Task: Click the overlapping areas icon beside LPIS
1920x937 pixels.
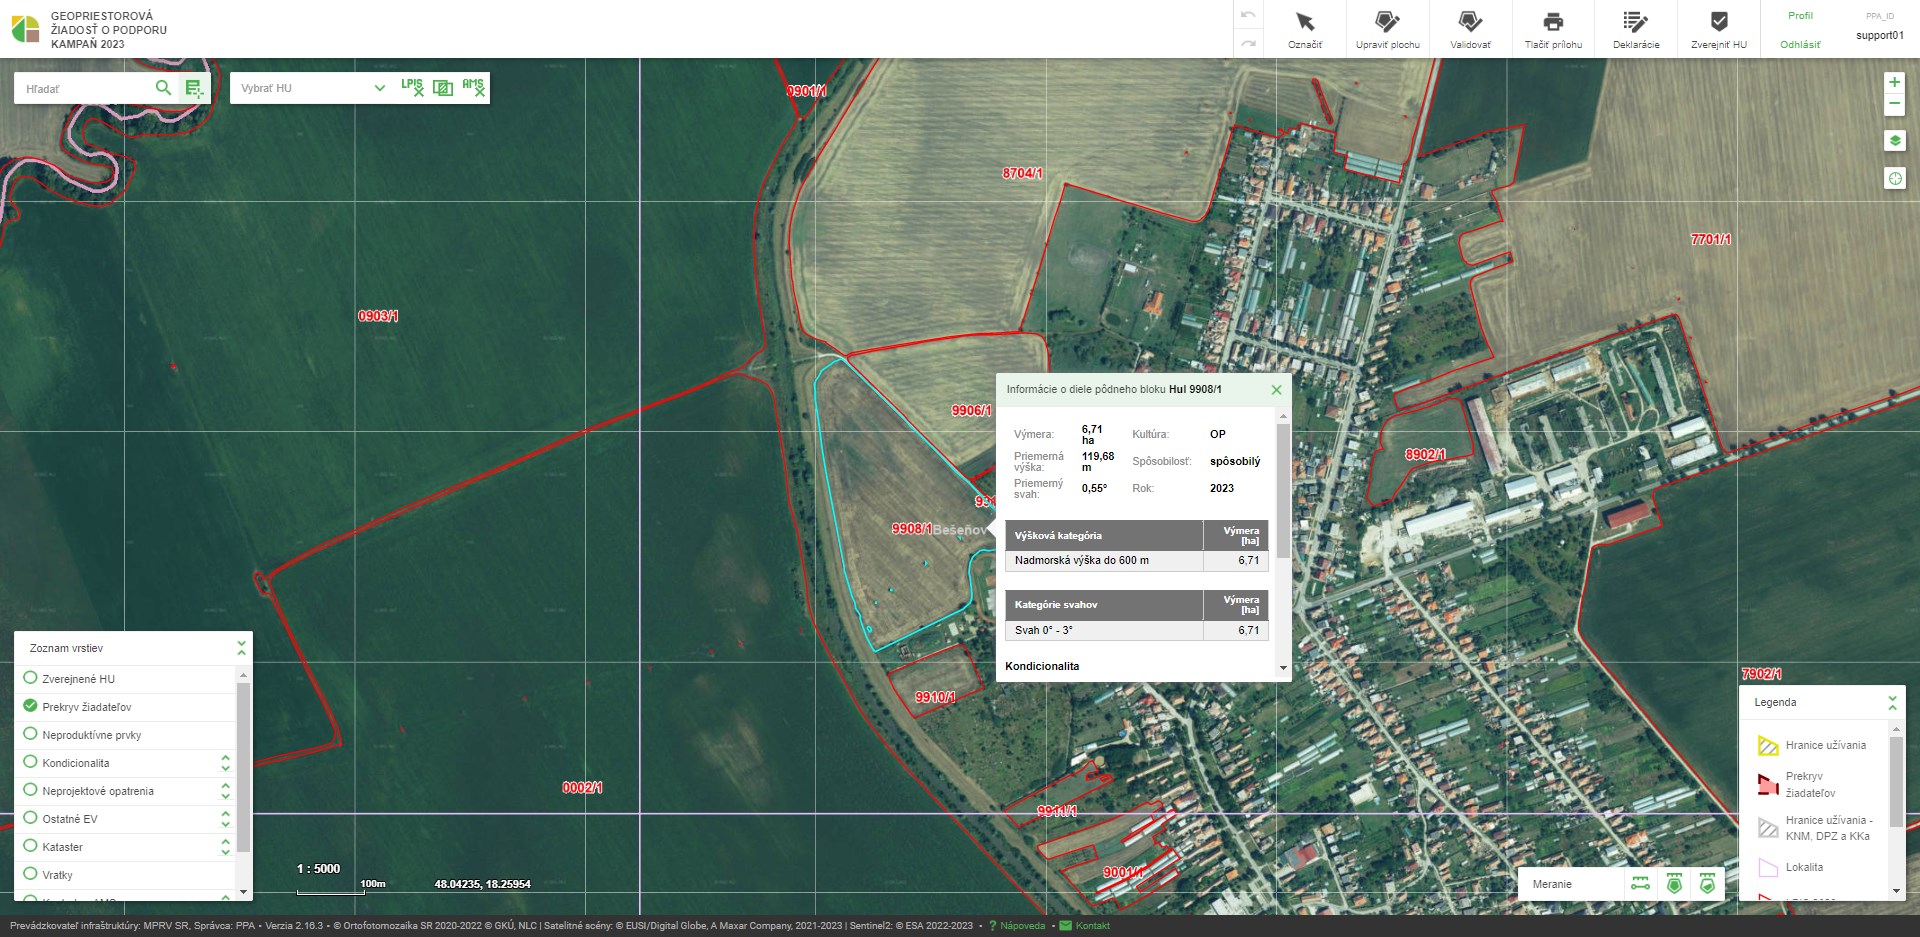Action: click(443, 87)
